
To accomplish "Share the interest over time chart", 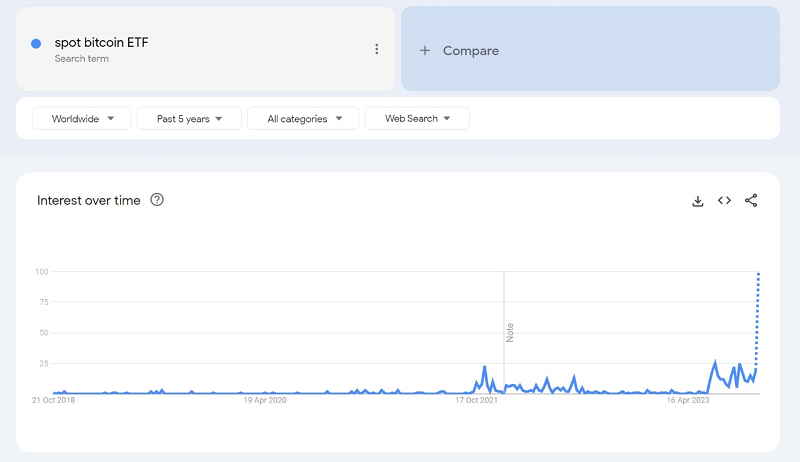I will [751, 201].
